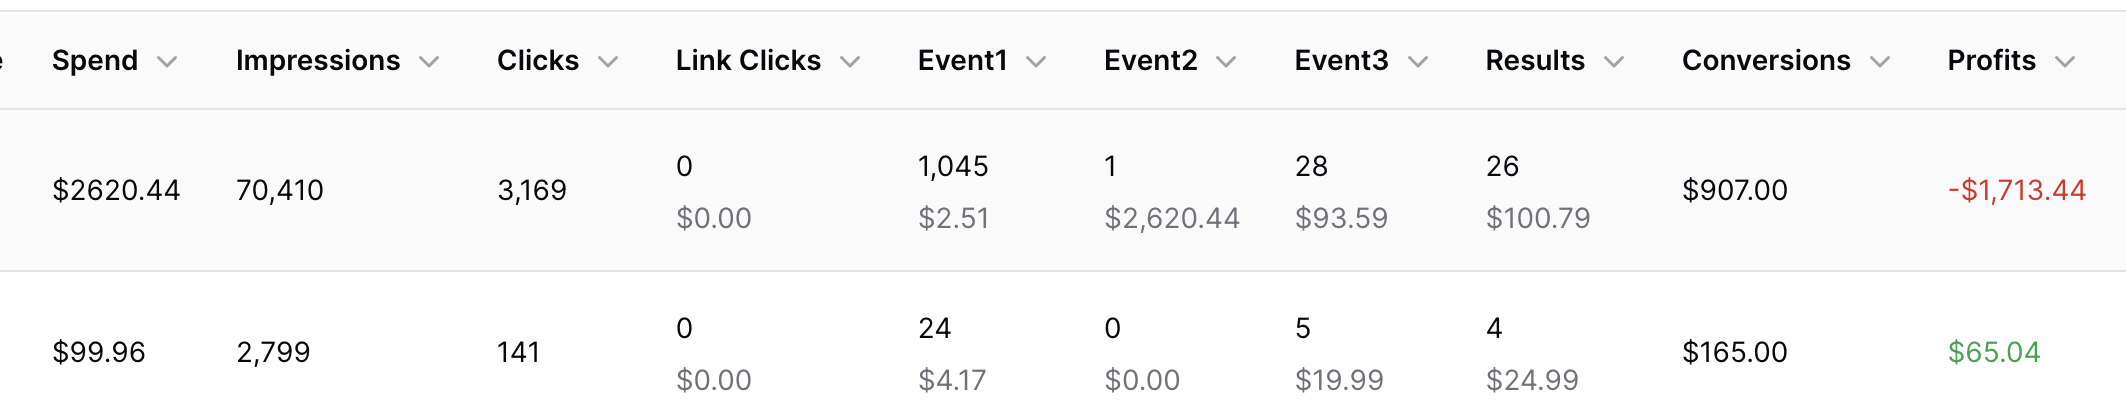2126x420 pixels.
Task: Open the Conversions column chevron
Action: 1880,62
